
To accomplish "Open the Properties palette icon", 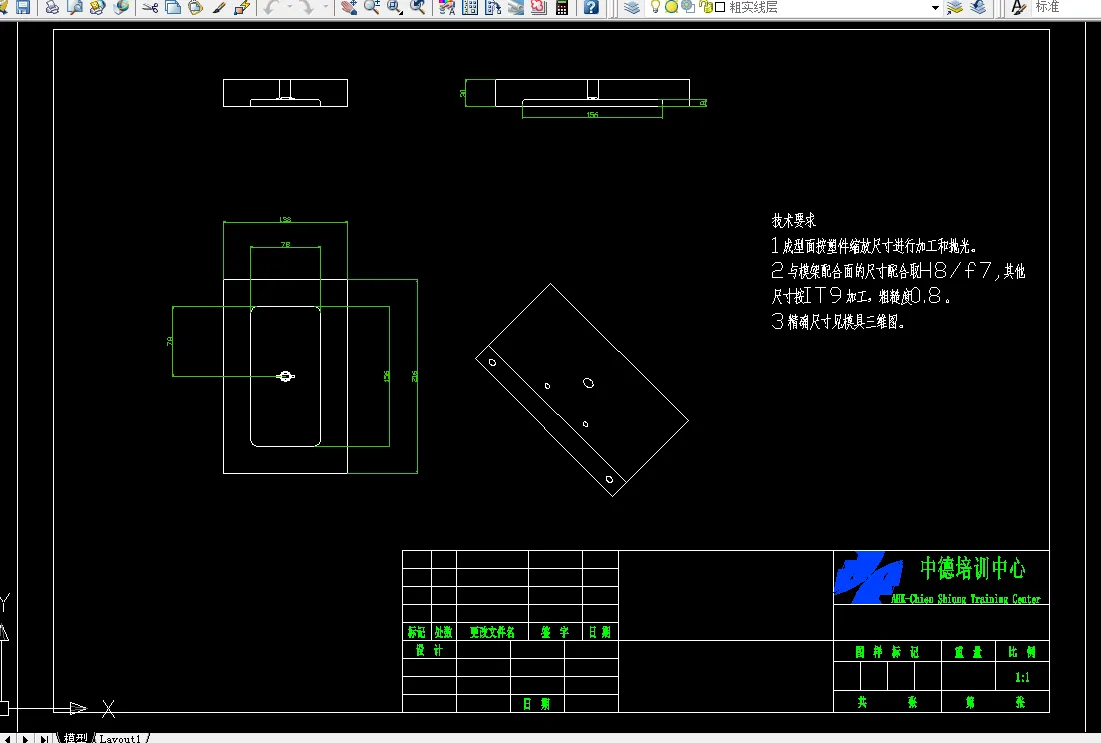I will tap(447, 7).
